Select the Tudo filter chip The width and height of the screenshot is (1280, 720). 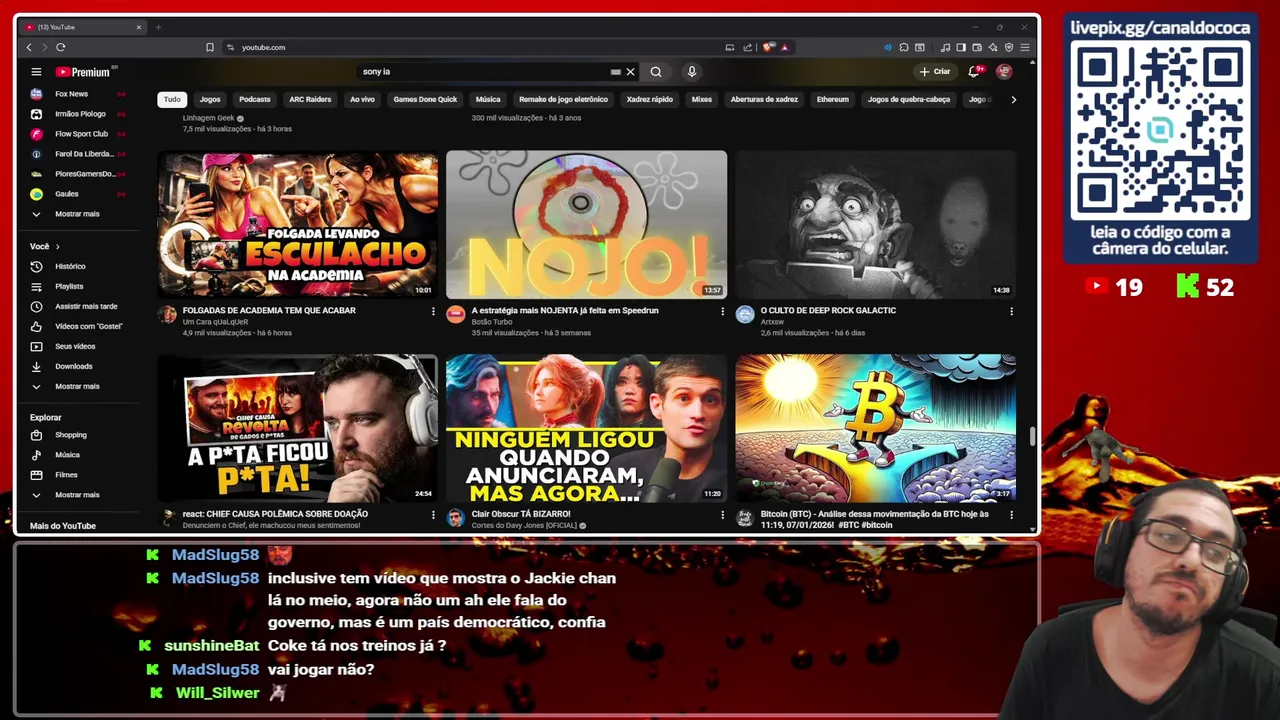click(x=172, y=100)
